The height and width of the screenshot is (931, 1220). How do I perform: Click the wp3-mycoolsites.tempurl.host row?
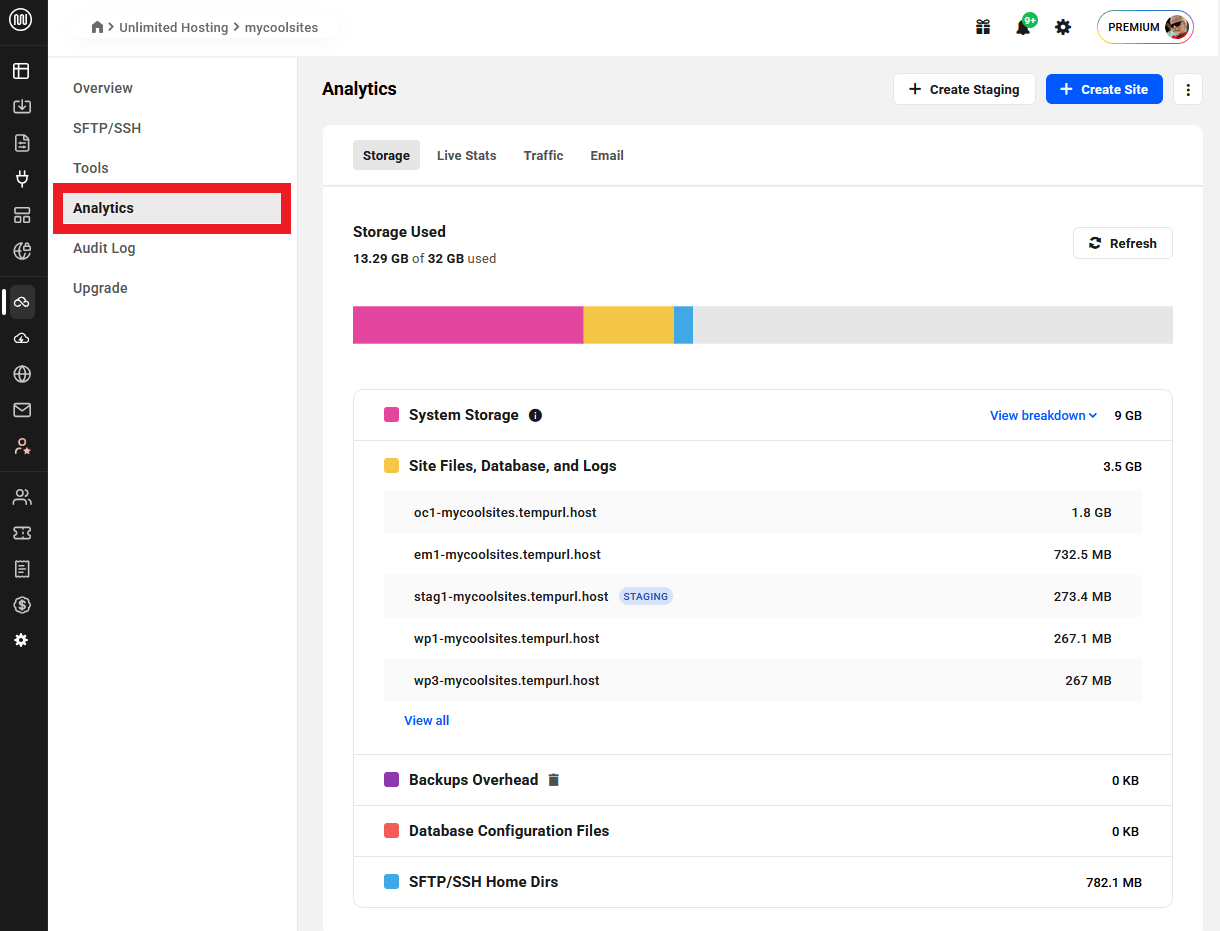point(763,680)
